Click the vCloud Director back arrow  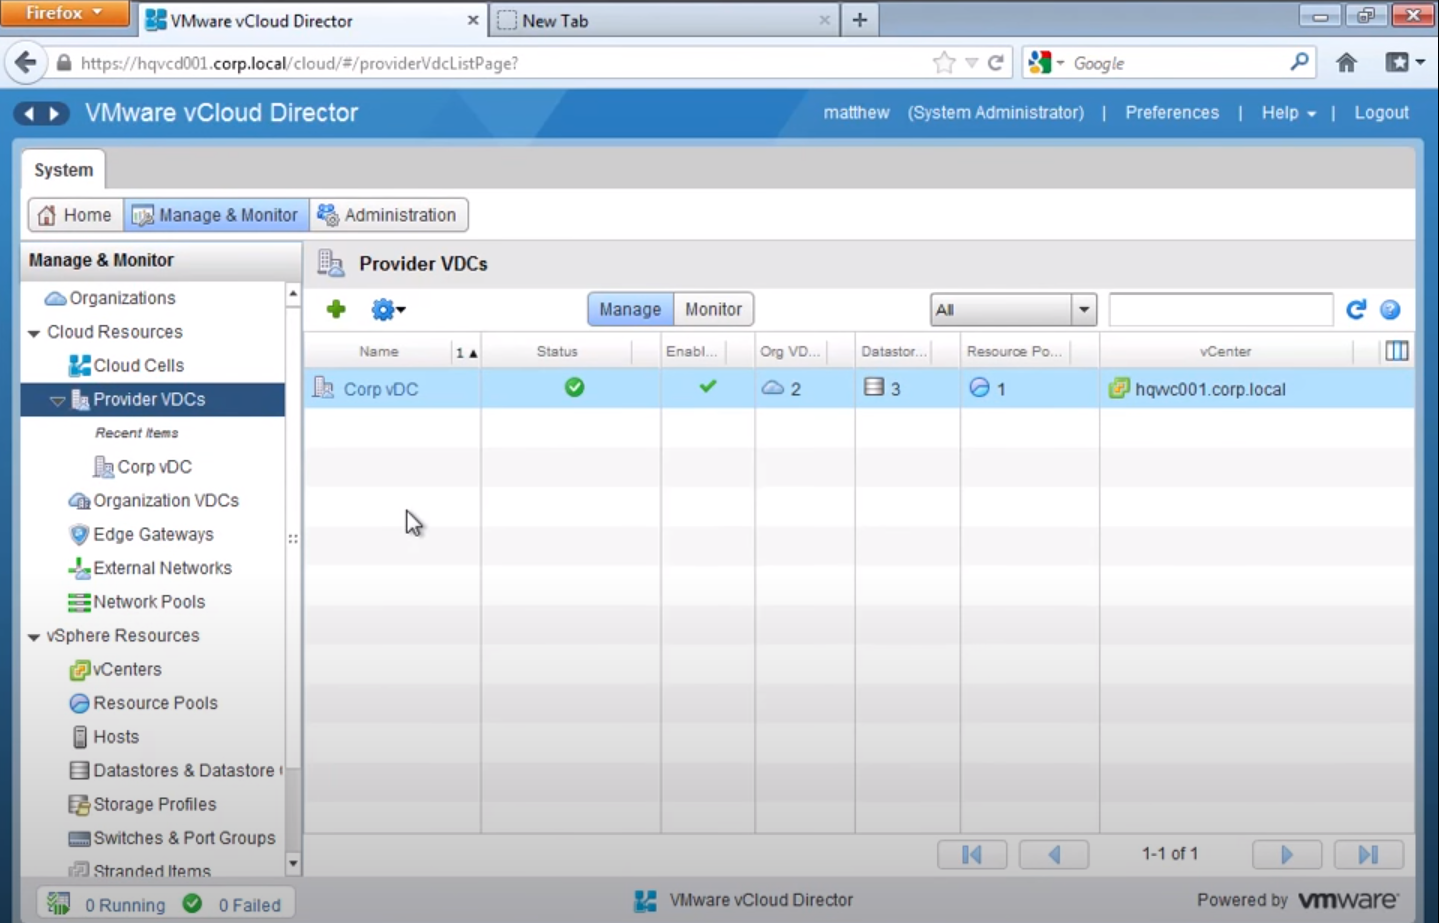(x=28, y=113)
